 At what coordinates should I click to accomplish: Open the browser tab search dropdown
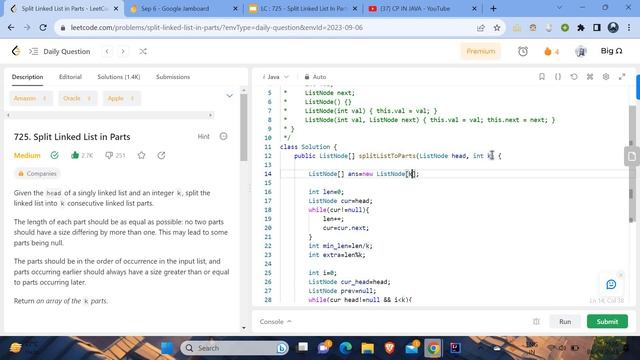pyautogui.click(x=559, y=8)
